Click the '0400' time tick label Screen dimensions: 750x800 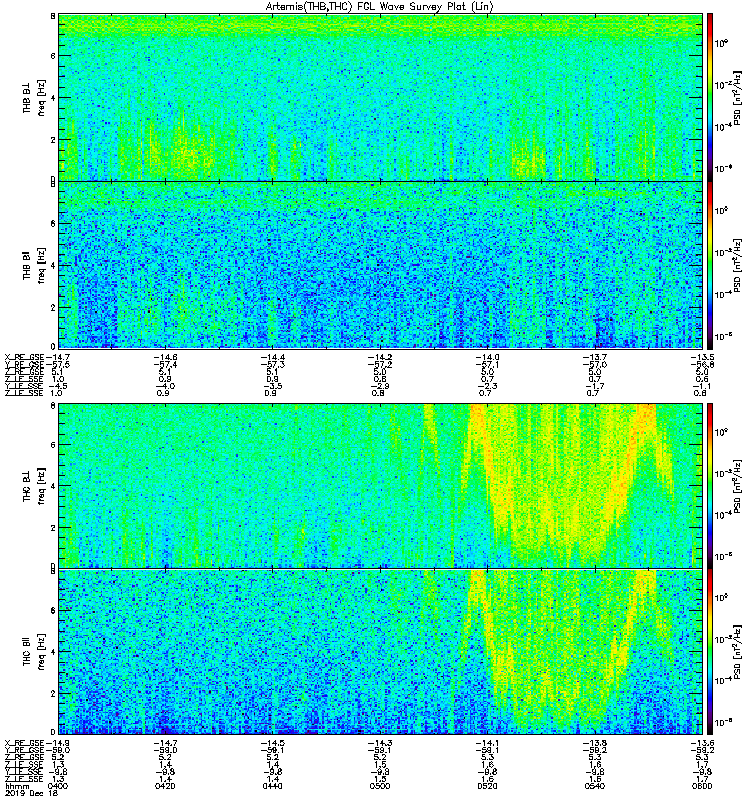(x=58, y=786)
